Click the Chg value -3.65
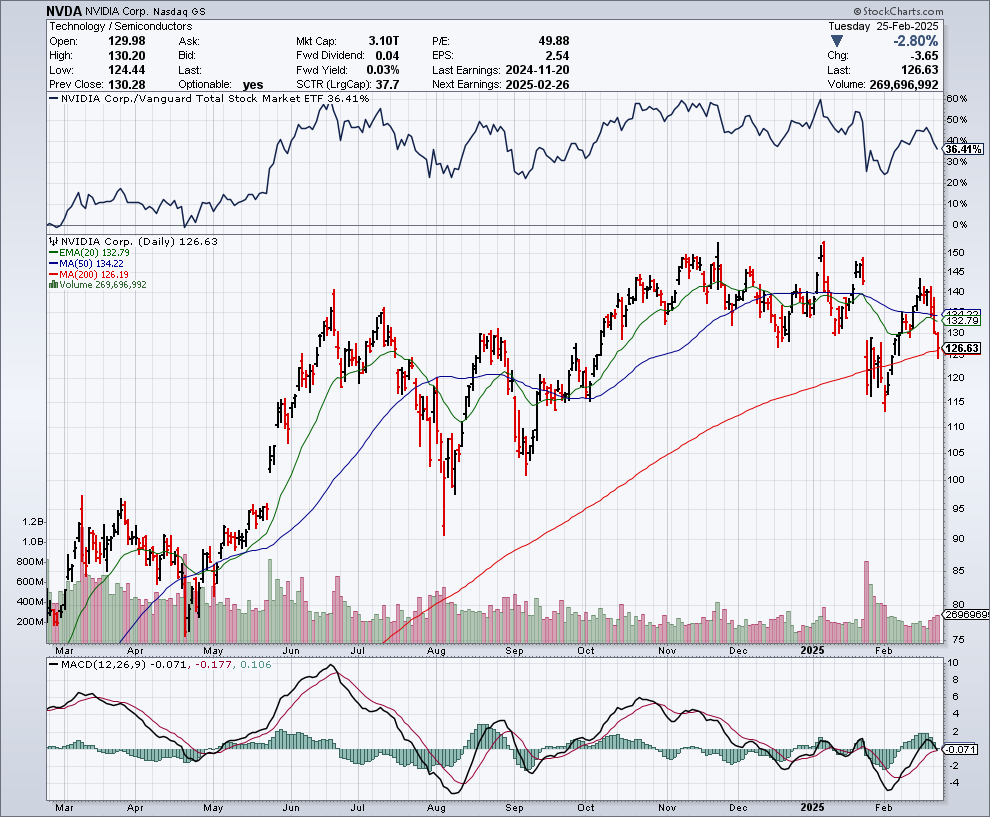This screenshot has width=990, height=817. (923, 56)
